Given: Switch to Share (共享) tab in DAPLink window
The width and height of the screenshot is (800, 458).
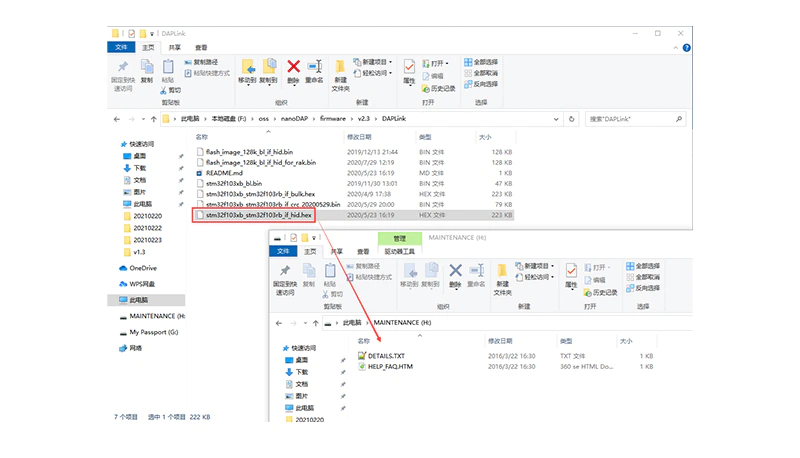Looking at the screenshot, I should click(174, 47).
